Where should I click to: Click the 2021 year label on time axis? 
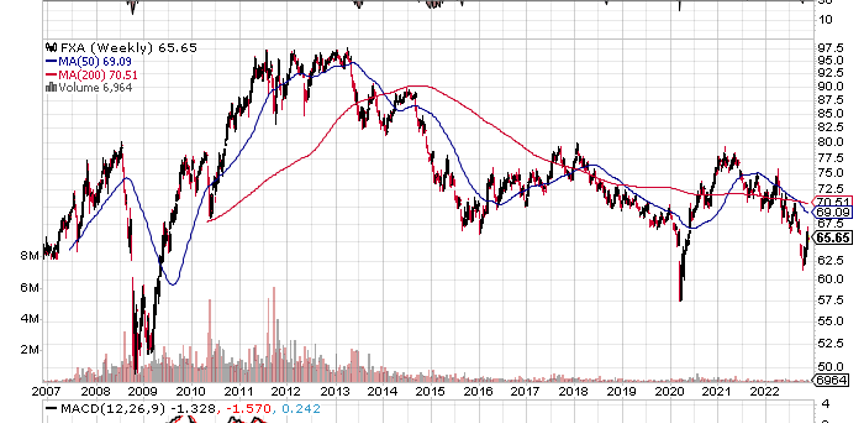(x=717, y=391)
